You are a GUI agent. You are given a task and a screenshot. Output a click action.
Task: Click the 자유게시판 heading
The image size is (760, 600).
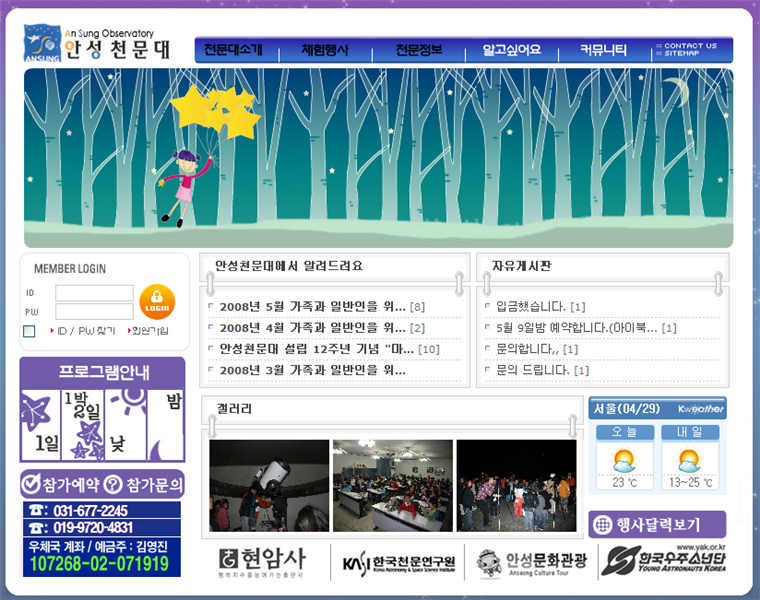click(522, 266)
